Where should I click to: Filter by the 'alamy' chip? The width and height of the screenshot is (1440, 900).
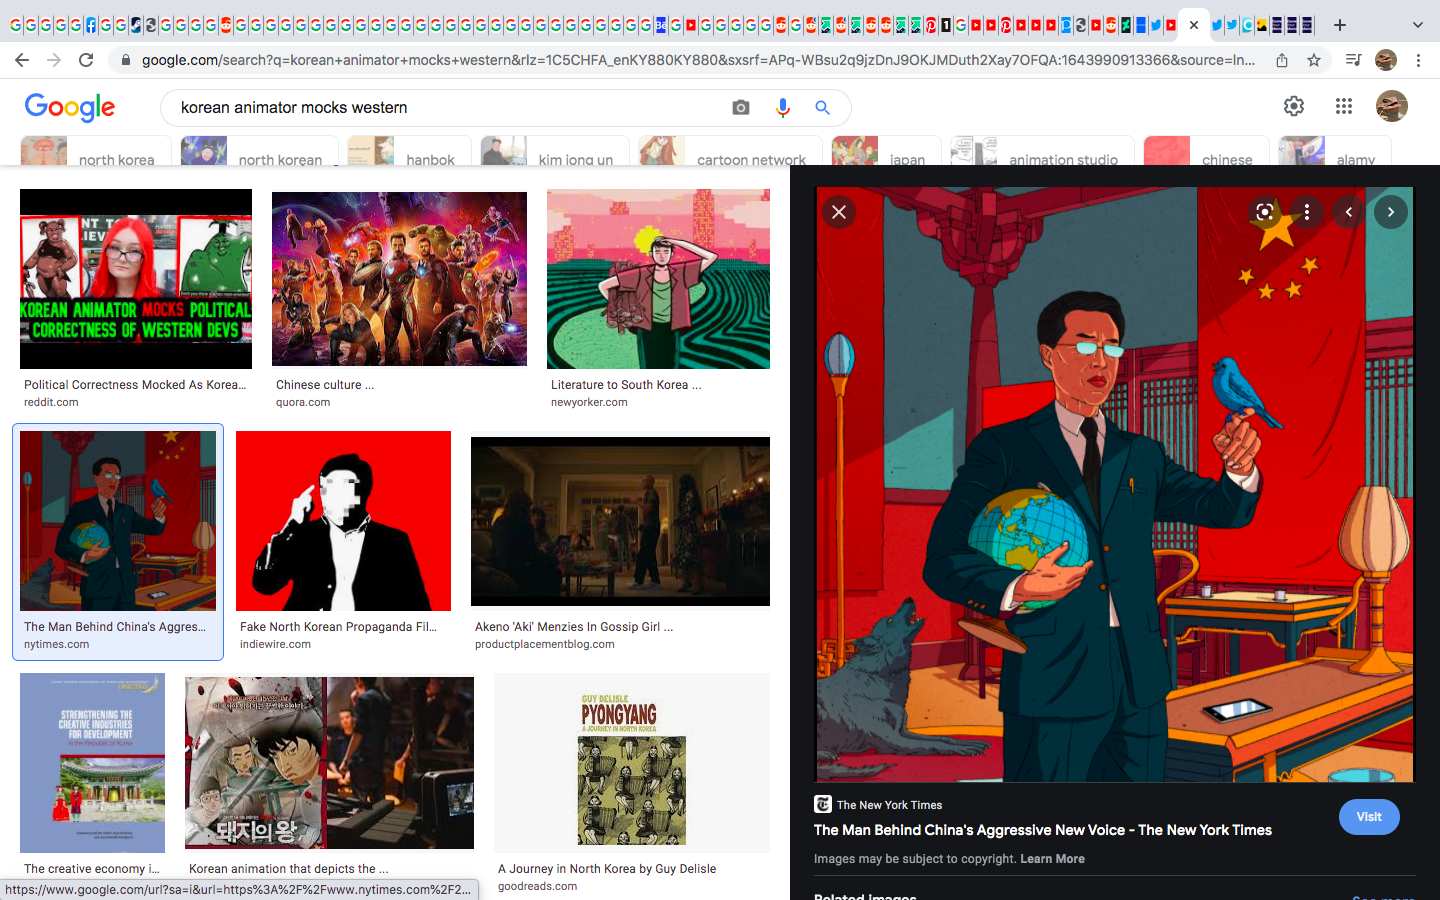click(1335, 151)
